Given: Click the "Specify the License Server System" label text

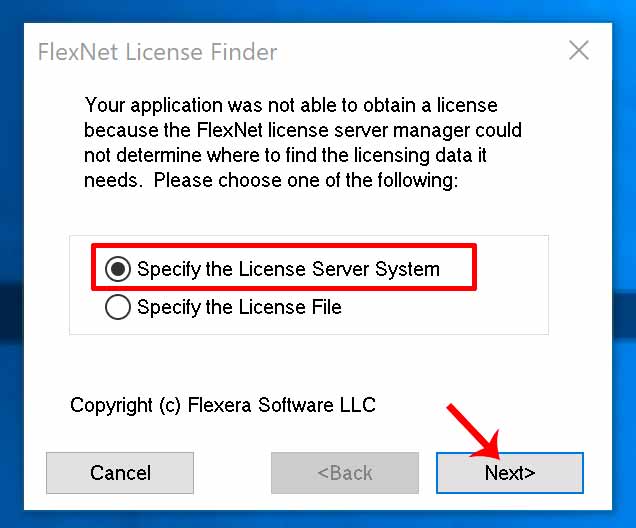Looking at the screenshot, I should (288, 269).
